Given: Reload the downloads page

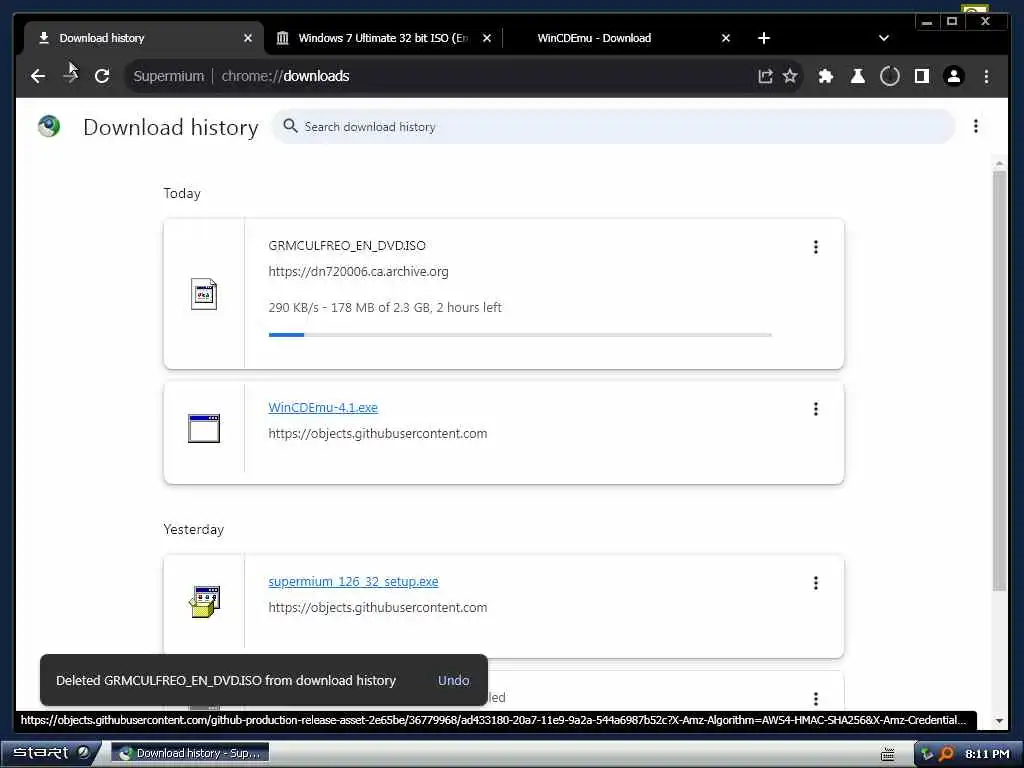Looking at the screenshot, I should pos(102,76).
